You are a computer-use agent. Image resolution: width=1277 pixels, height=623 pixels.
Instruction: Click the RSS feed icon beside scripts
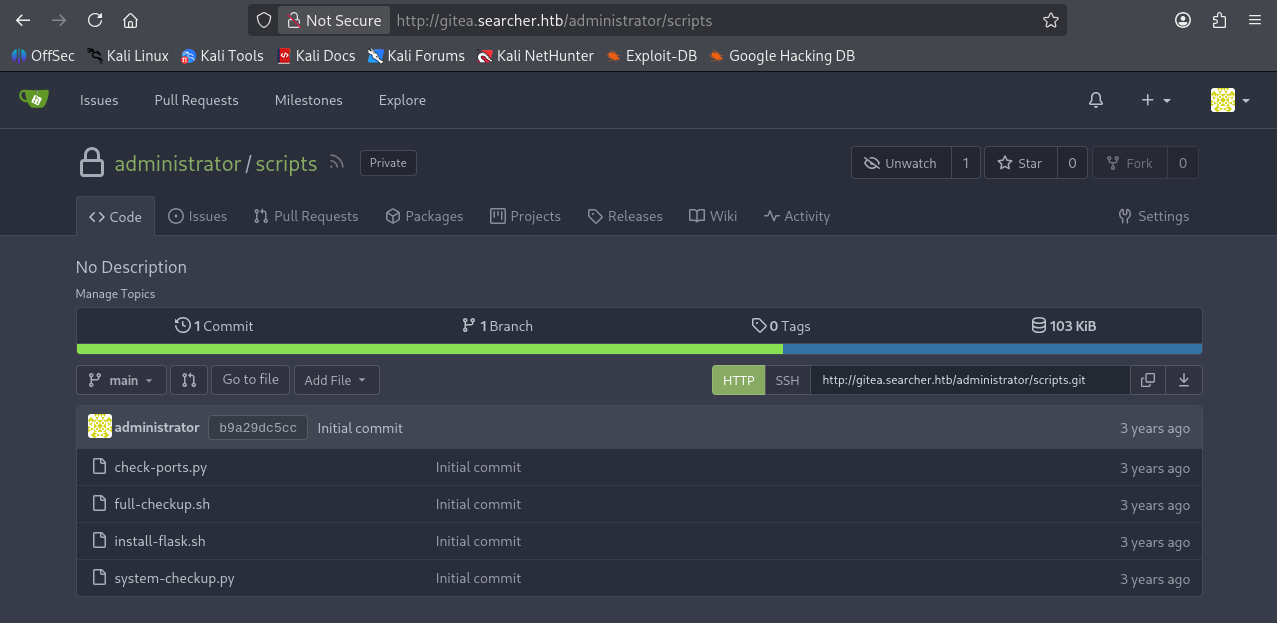click(x=337, y=163)
